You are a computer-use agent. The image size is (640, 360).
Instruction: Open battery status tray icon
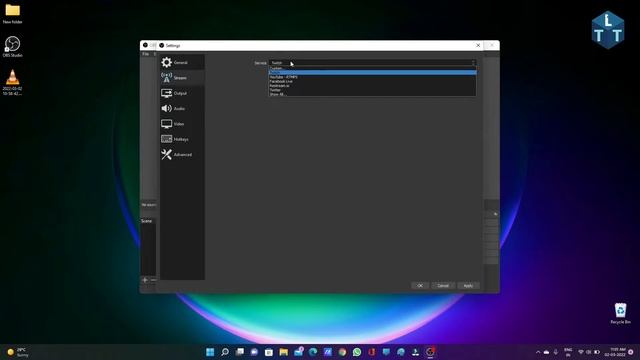(597, 352)
